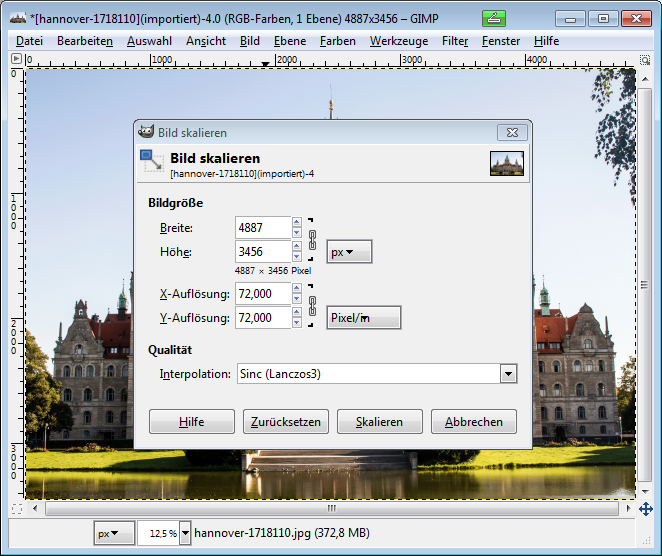Click the zoom-on-resize icon at top right
Screen dimensions: 662x556
646,60
